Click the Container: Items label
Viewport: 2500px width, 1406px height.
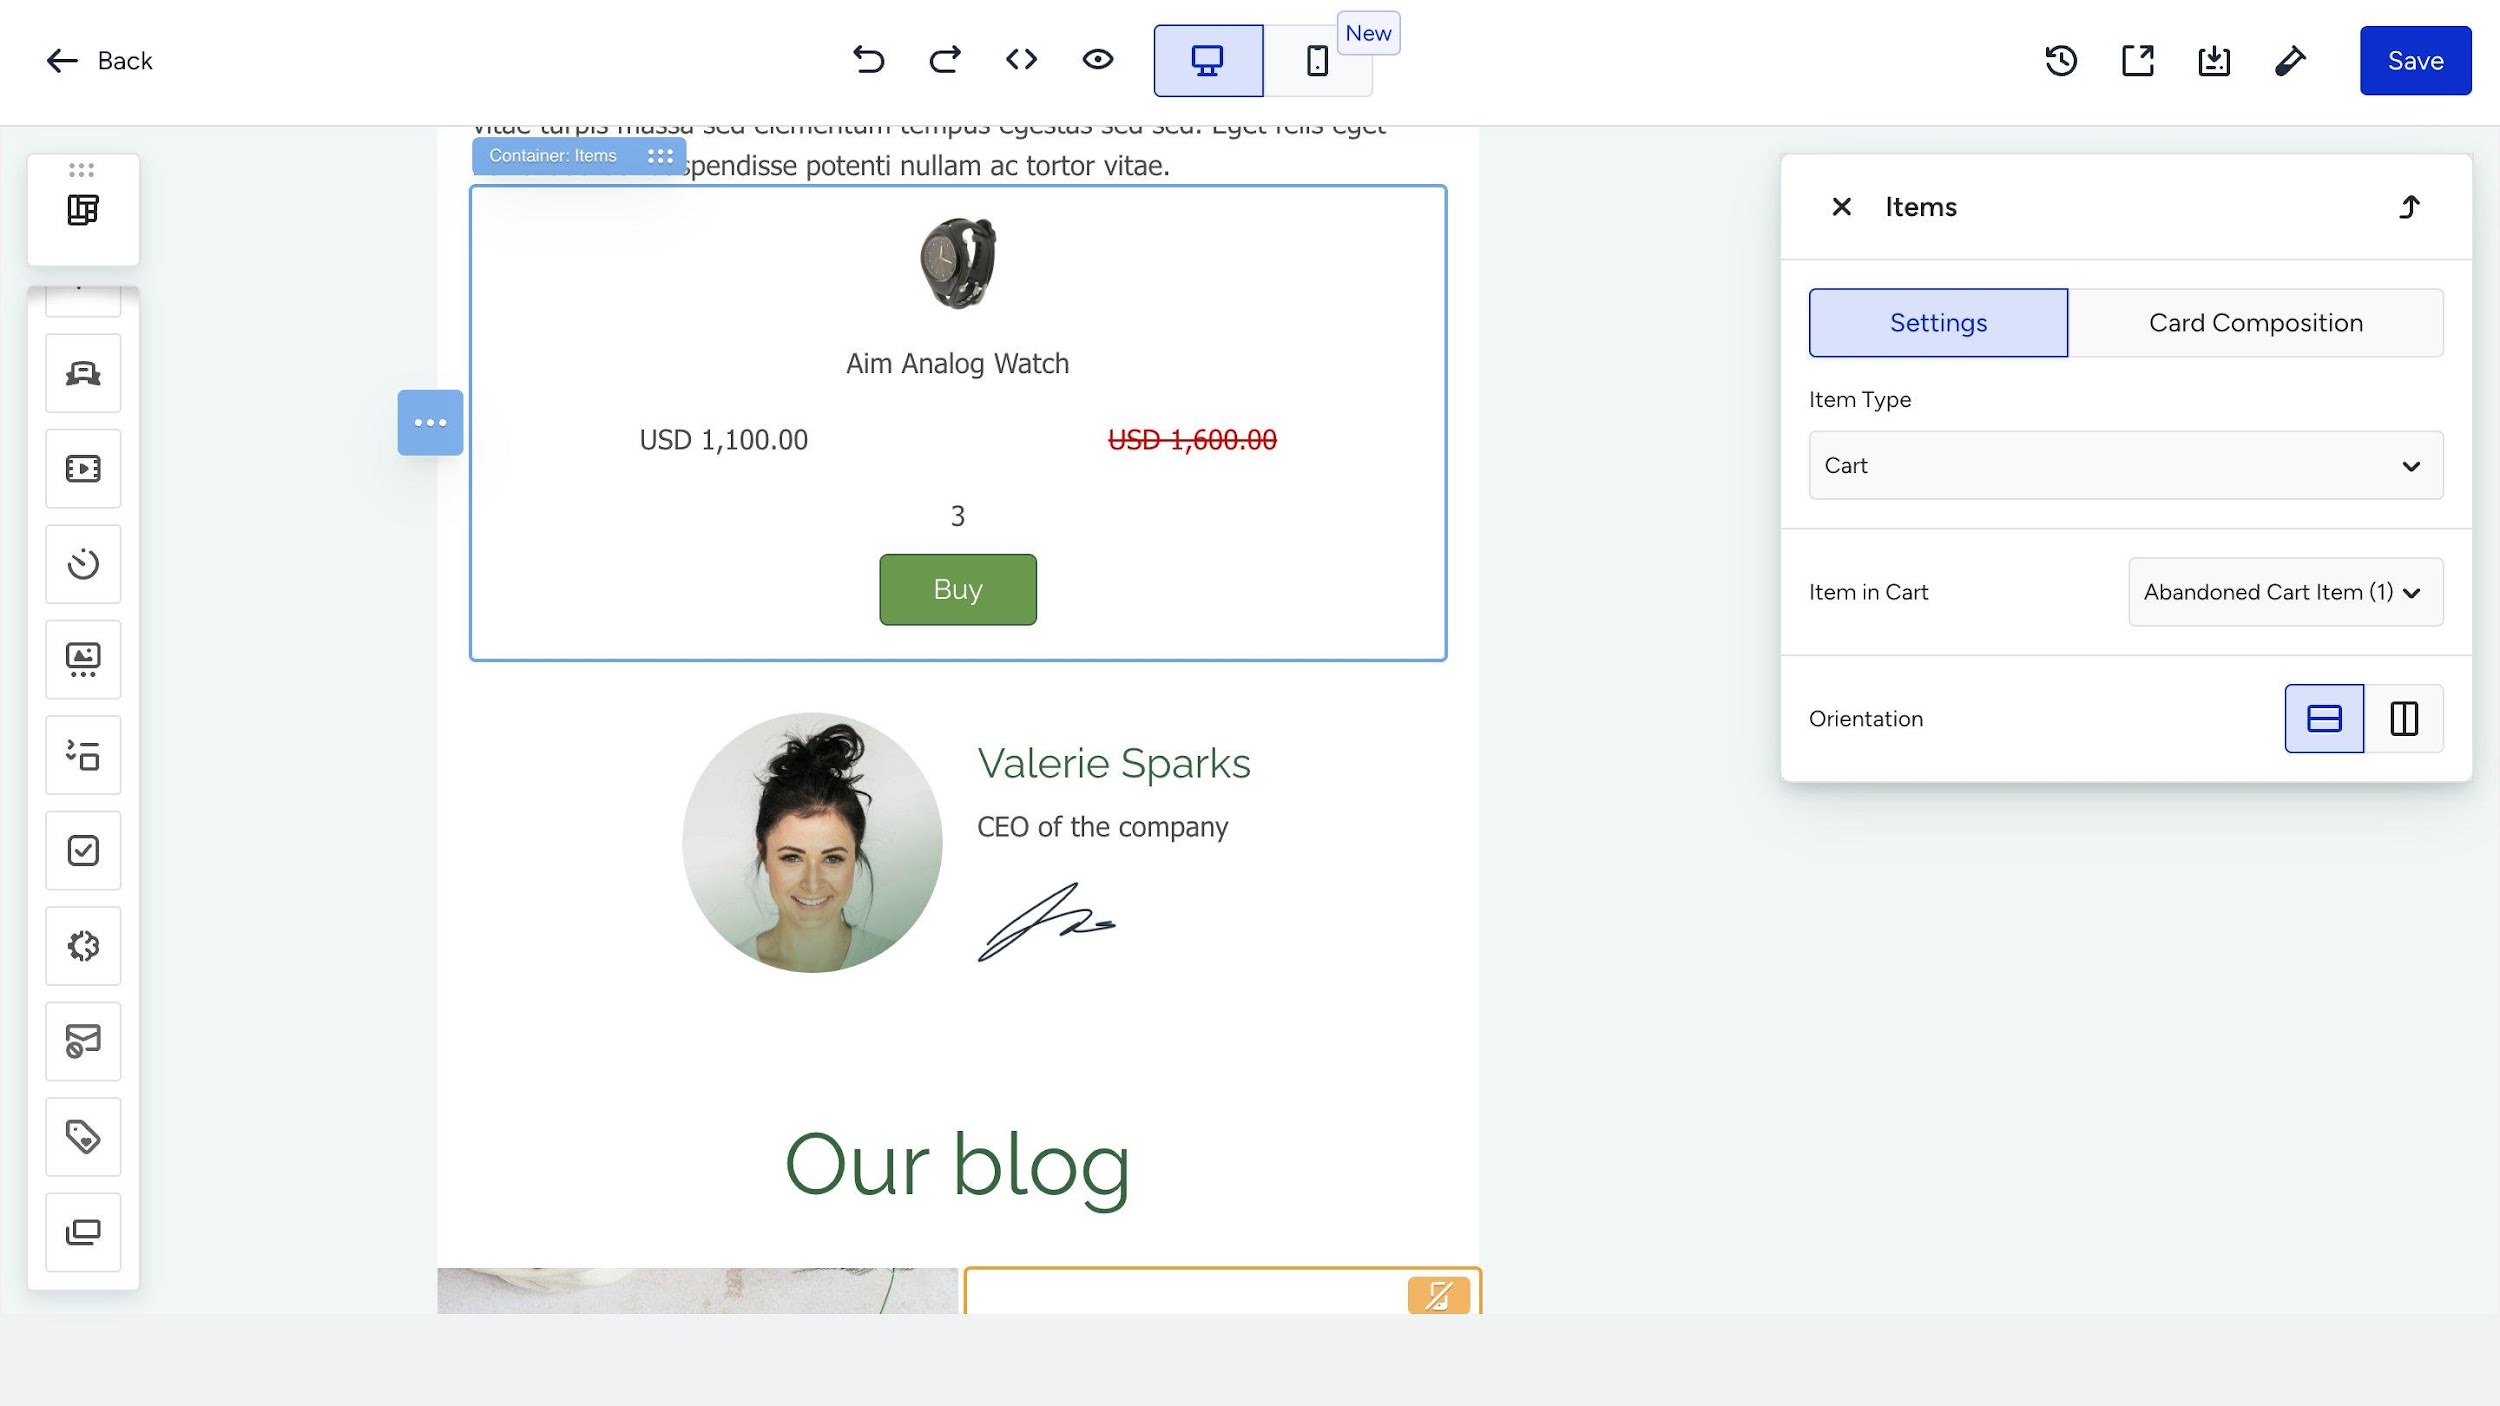tap(552, 156)
